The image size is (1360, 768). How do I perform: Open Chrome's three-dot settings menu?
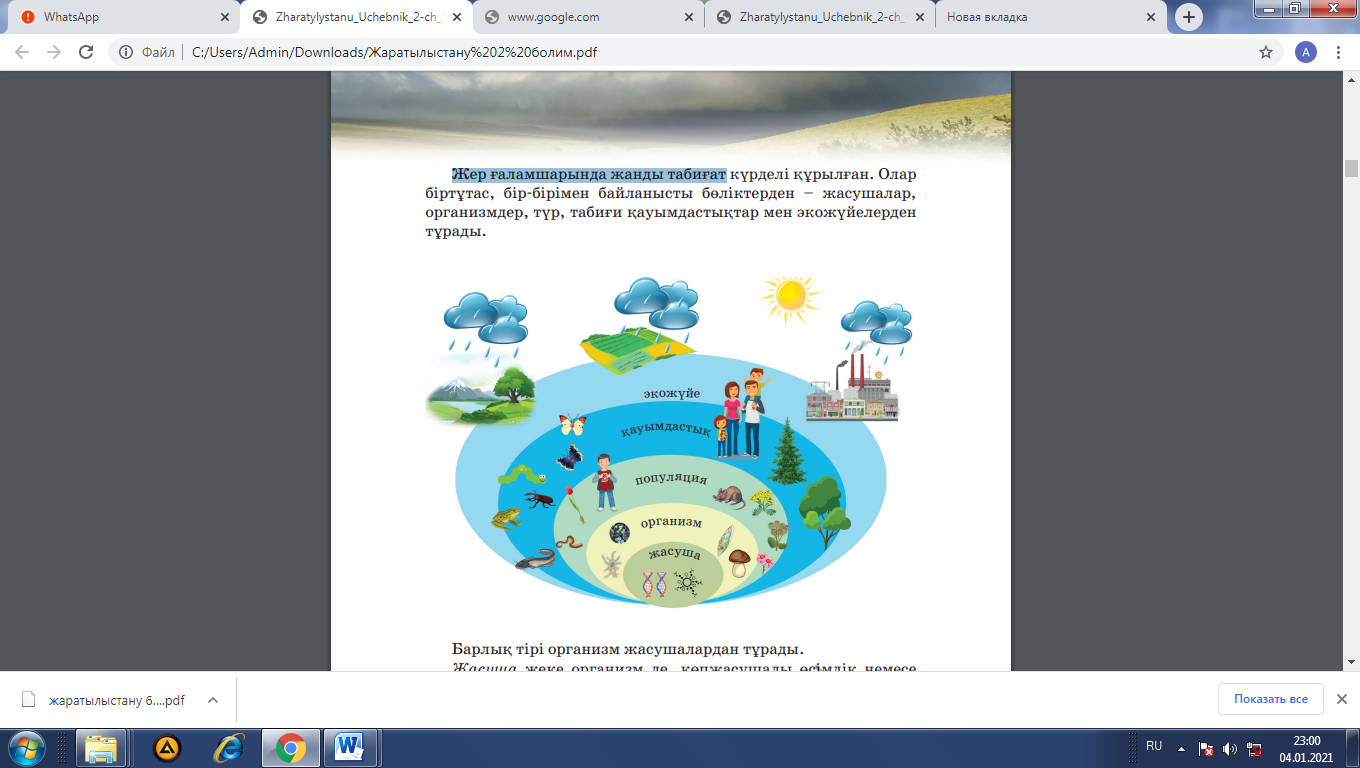pyautogui.click(x=1338, y=52)
